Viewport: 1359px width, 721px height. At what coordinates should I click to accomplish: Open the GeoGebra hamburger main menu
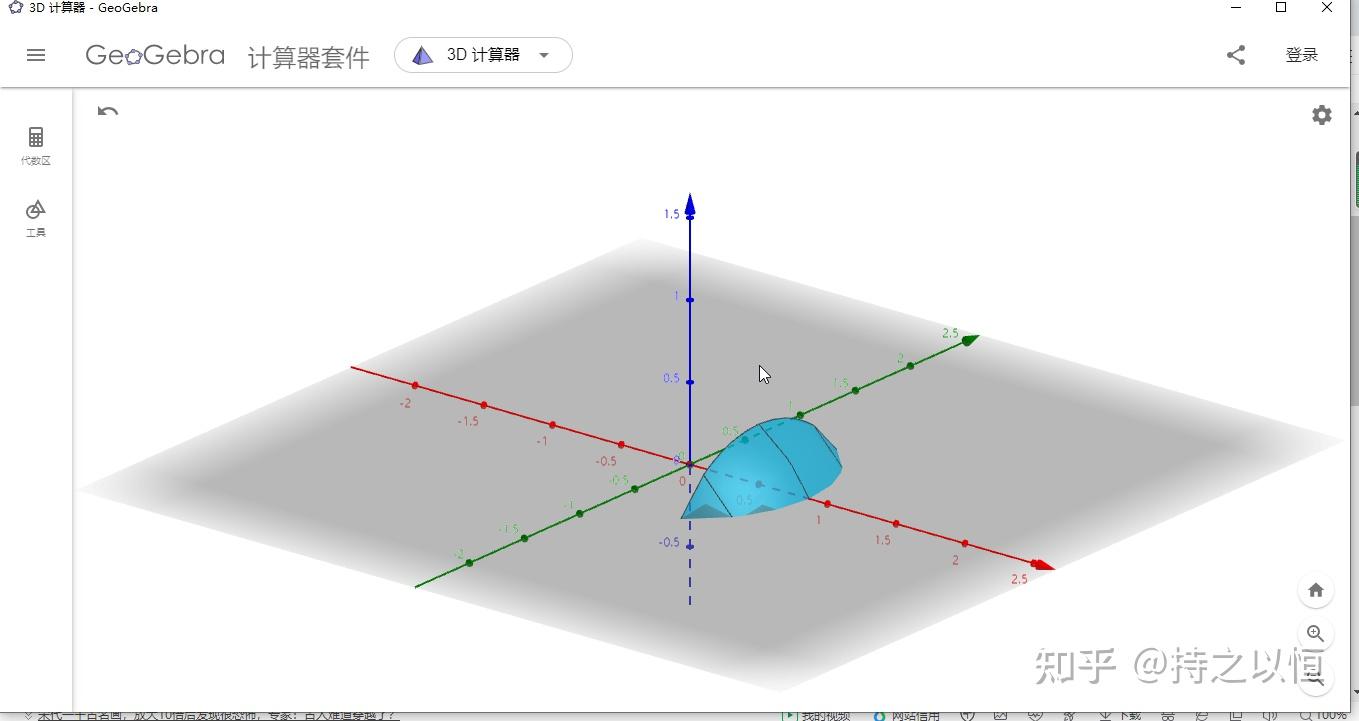tap(36, 55)
